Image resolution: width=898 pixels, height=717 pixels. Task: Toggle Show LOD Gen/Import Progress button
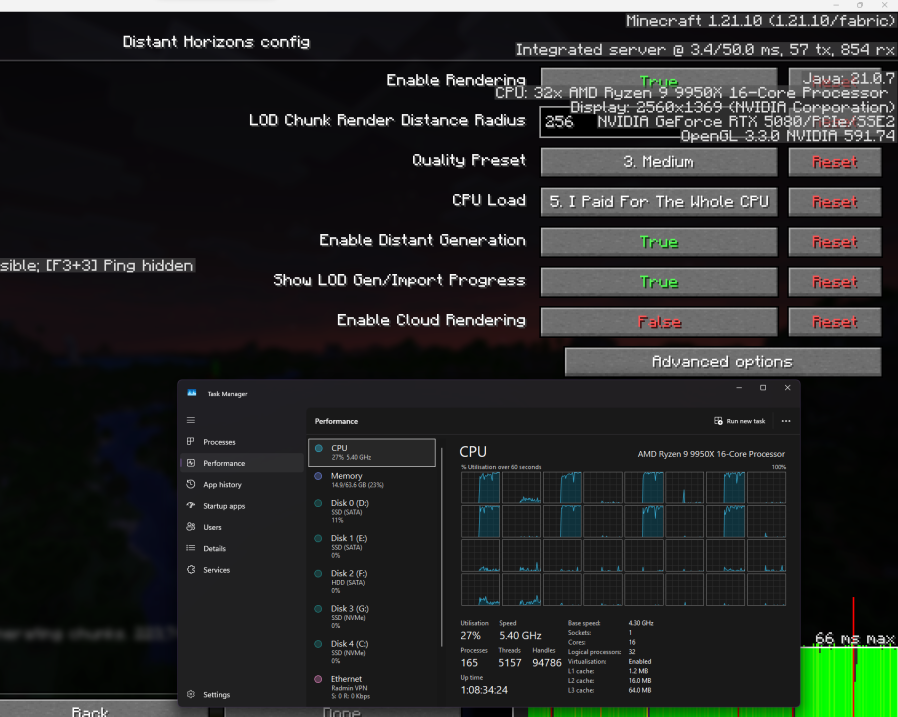[659, 282]
